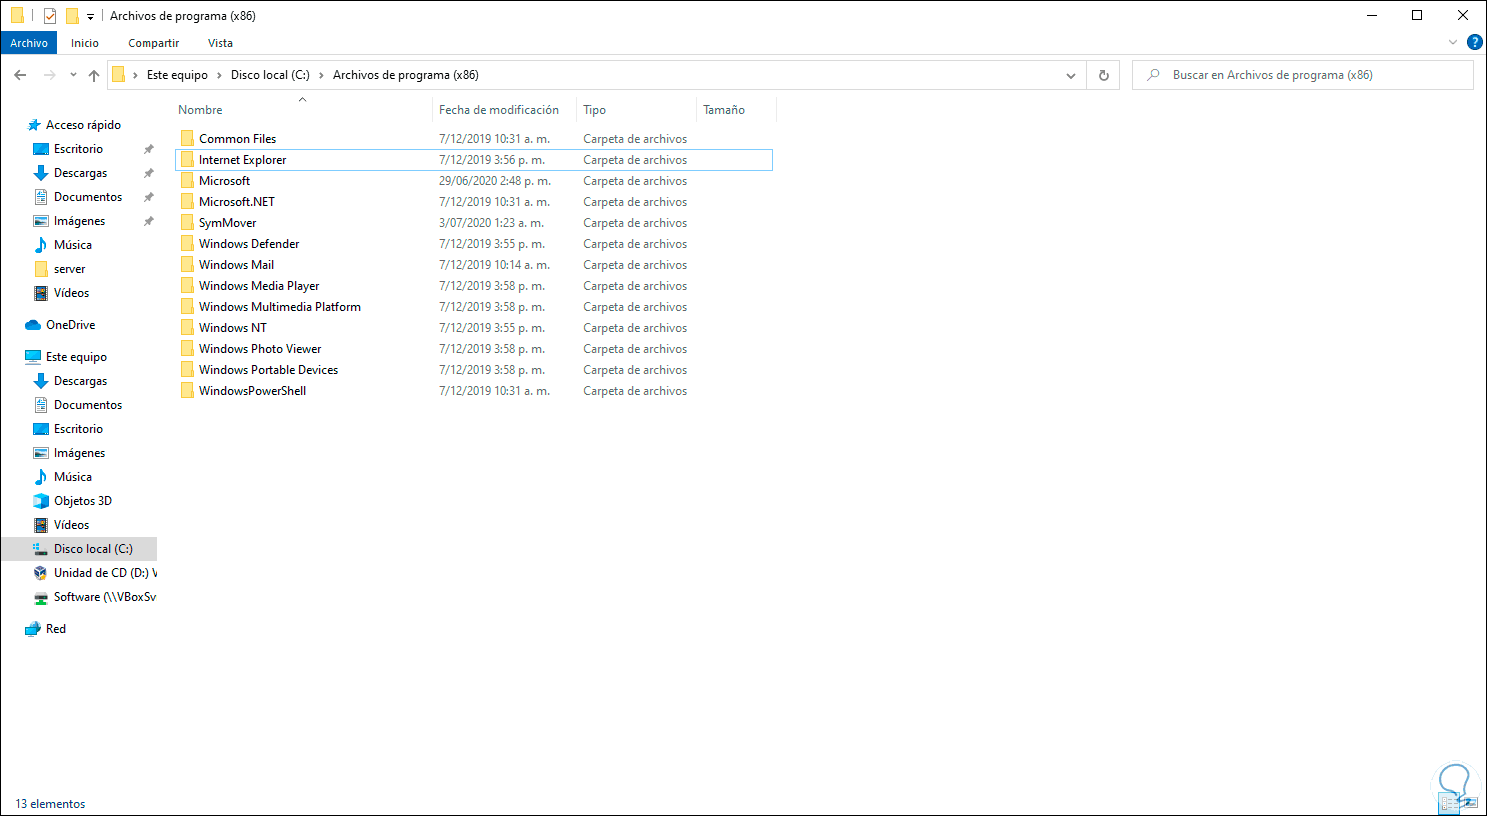Click the OneDrive cloud icon
Viewport: 1487px width, 816px height.
(33, 325)
